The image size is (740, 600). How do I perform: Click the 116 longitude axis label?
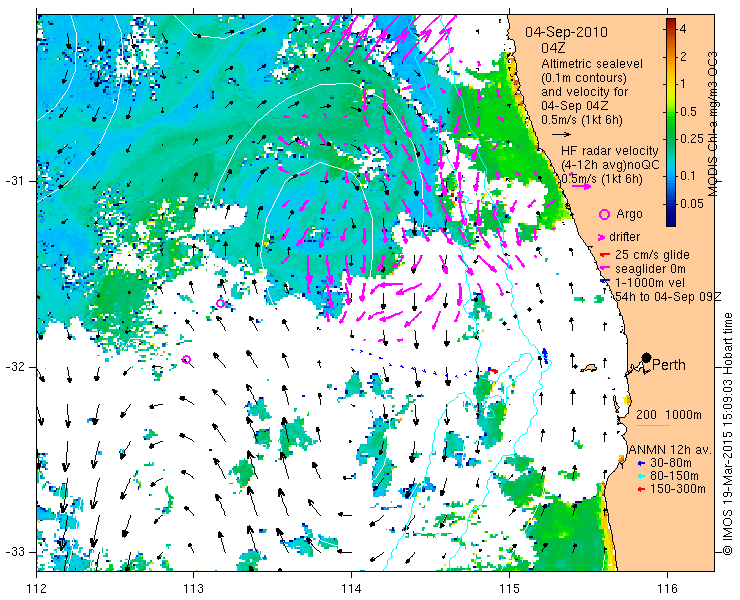click(667, 589)
